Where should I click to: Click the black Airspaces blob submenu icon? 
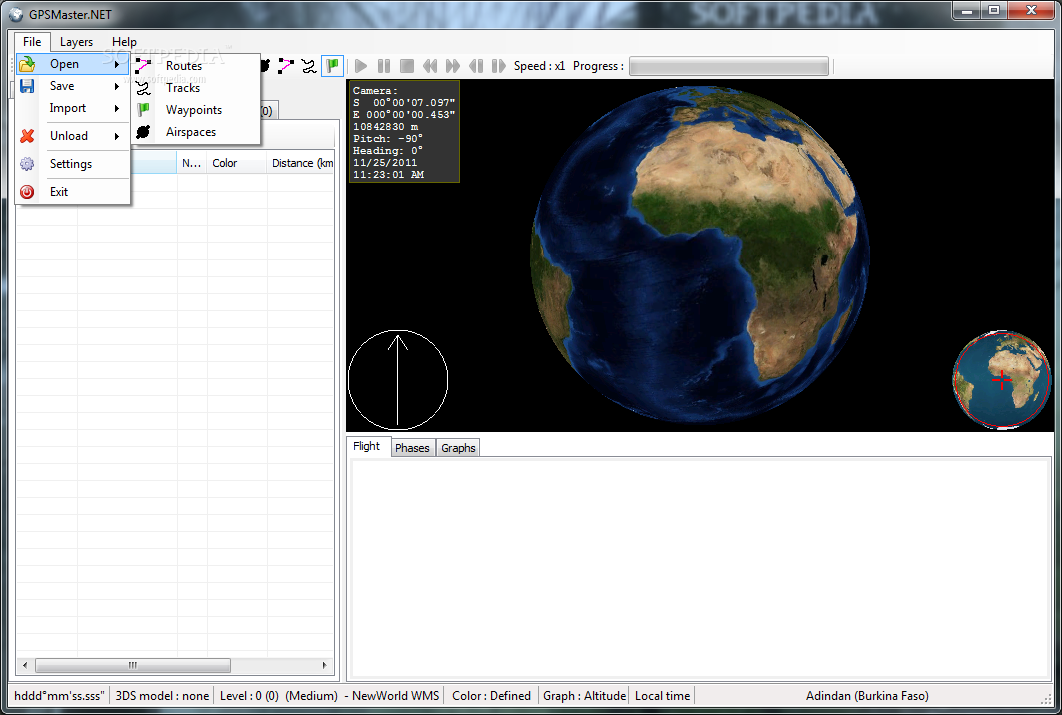click(143, 132)
